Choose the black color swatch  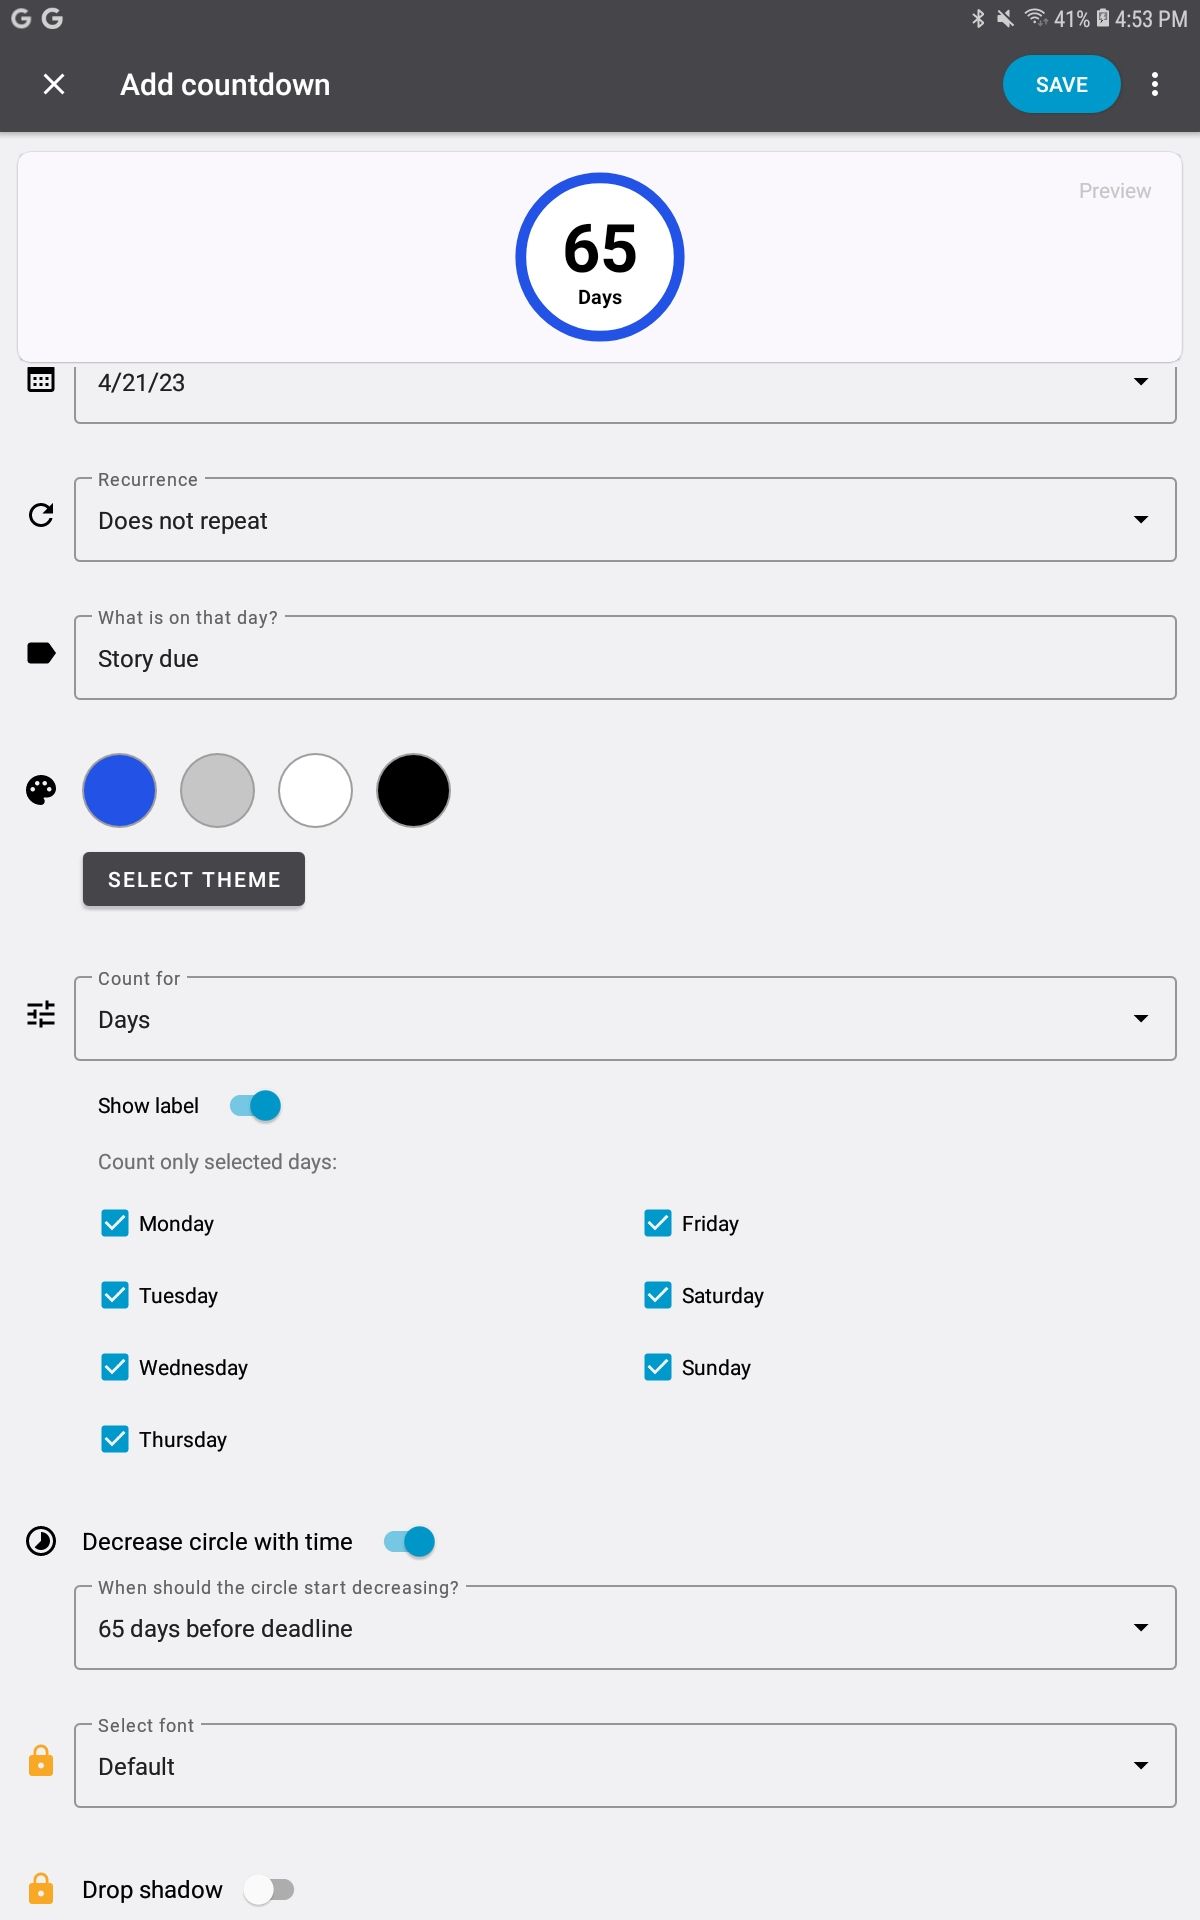point(413,791)
